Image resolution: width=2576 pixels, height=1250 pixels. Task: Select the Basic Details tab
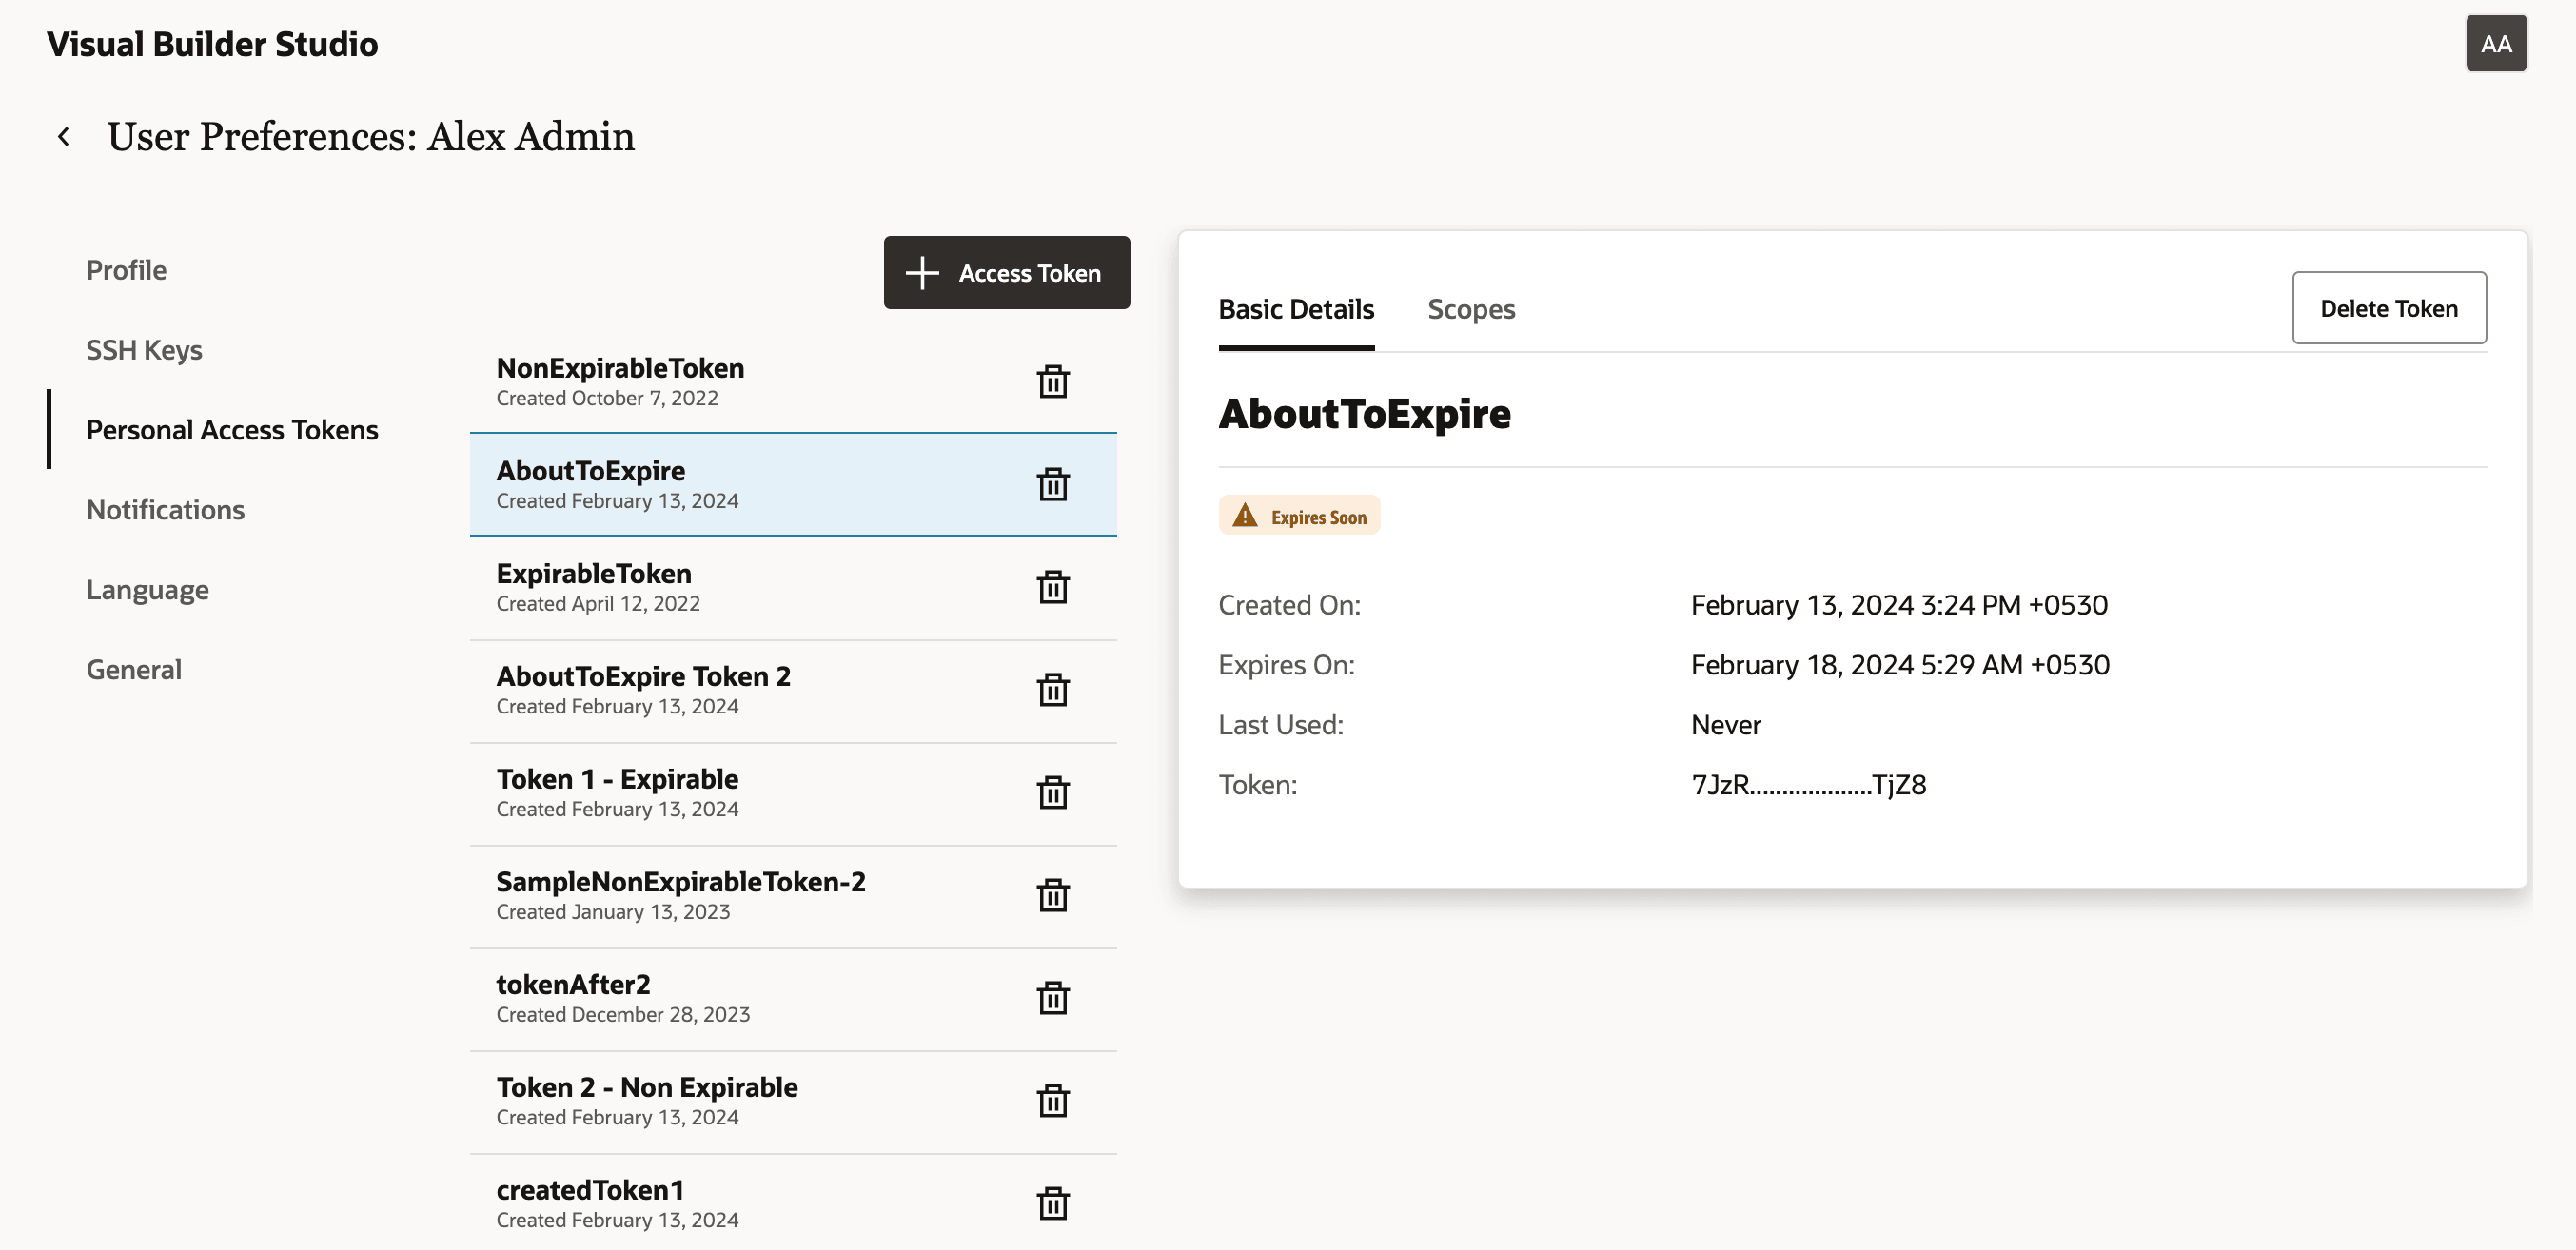point(1295,309)
